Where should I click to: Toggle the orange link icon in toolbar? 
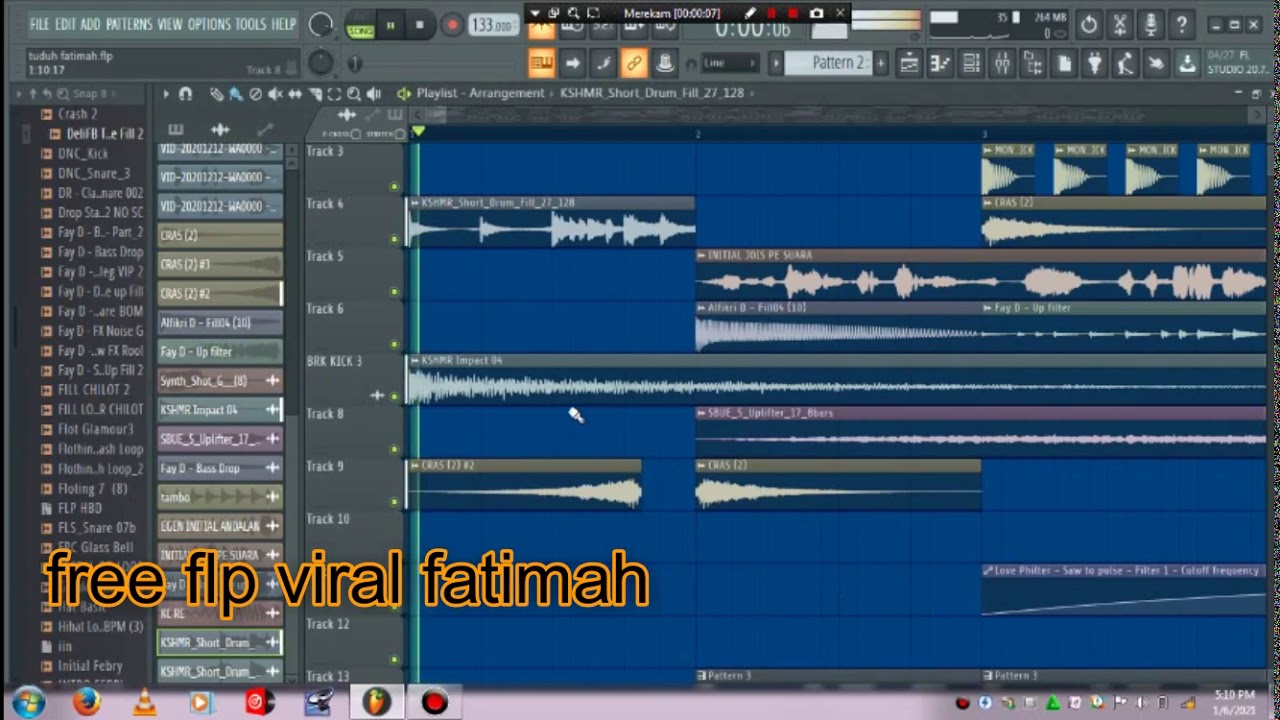click(634, 64)
